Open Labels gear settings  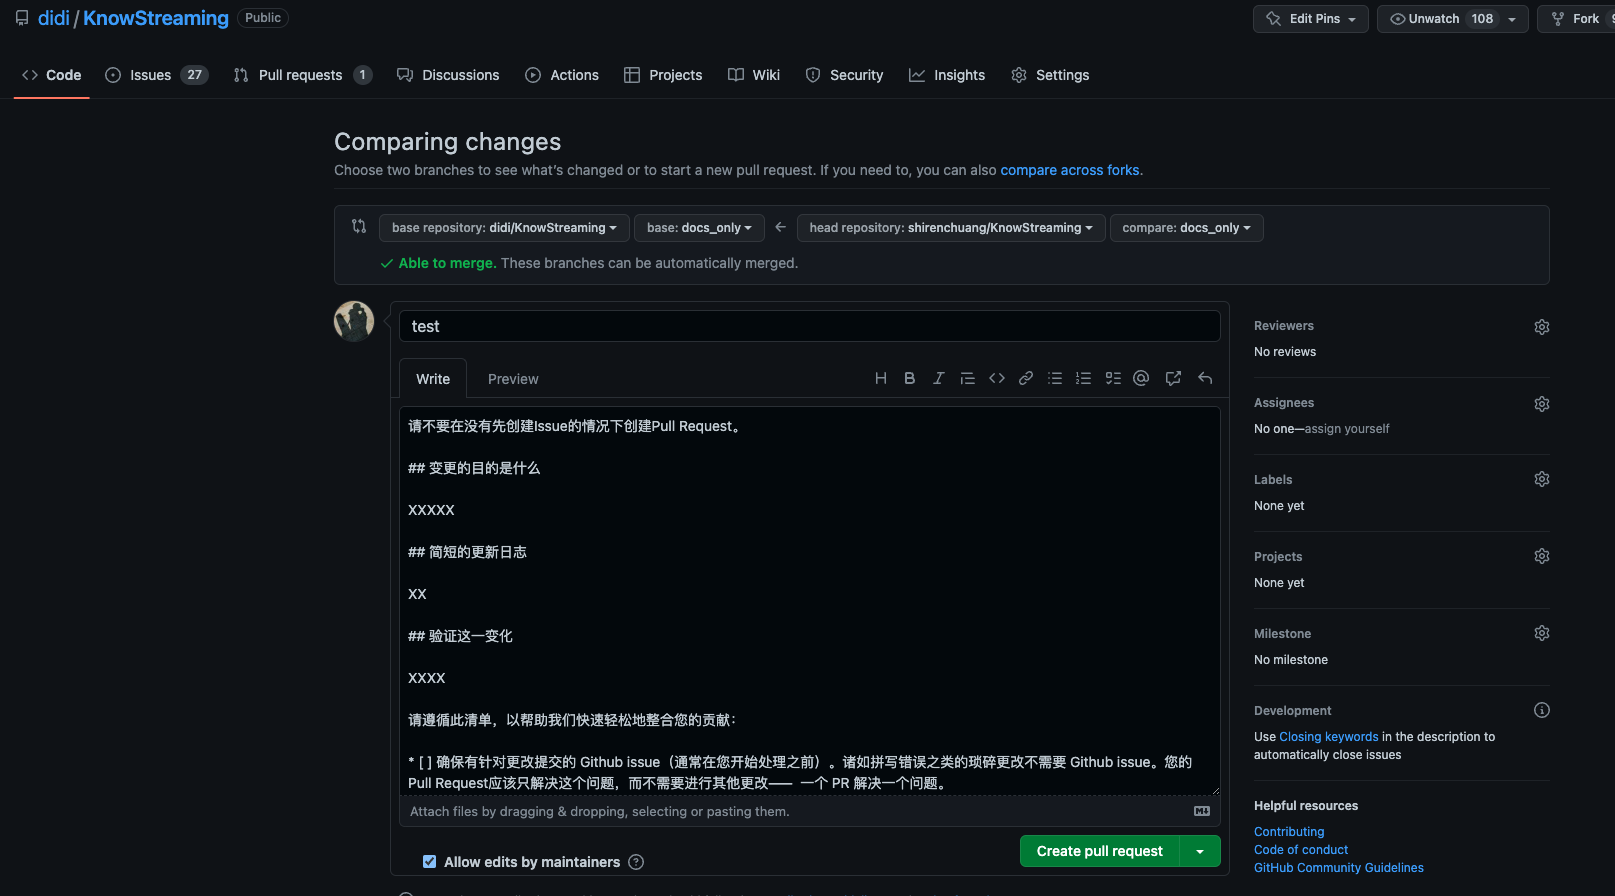pyautogui.click(x=1542, y=479)
